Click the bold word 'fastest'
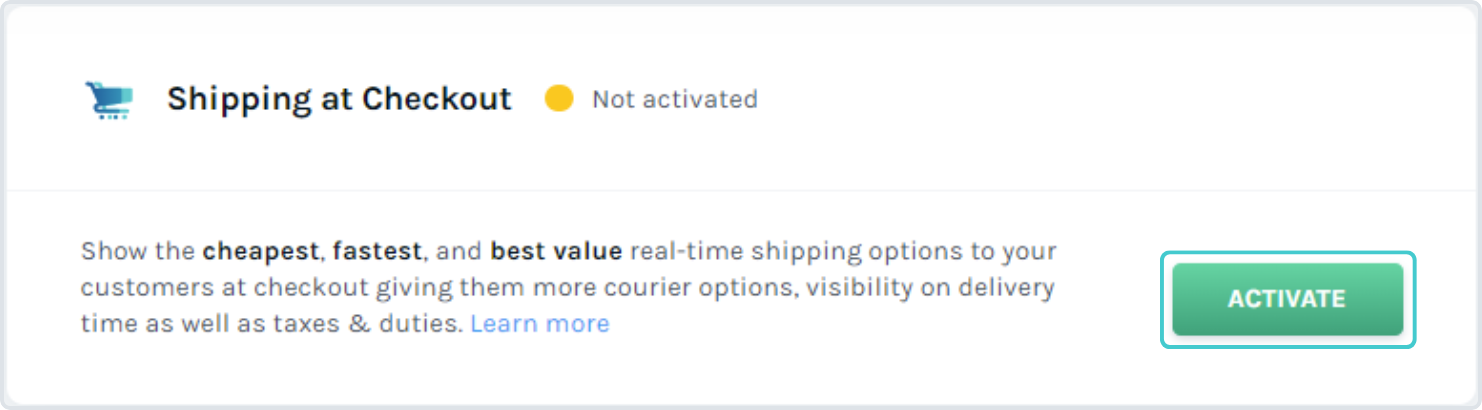This screenshot has height=410, width=1482. pyautogui.click(x=378, y=251)
